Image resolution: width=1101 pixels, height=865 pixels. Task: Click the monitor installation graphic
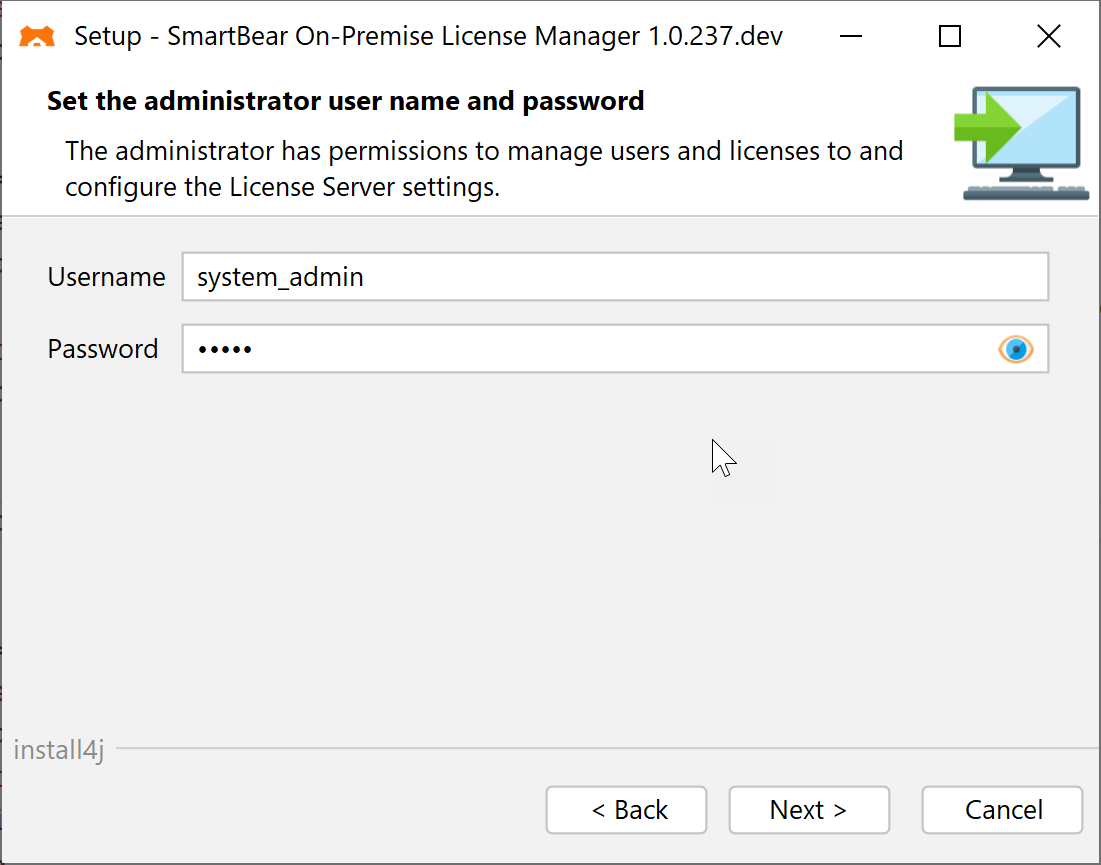point(1023,140)
